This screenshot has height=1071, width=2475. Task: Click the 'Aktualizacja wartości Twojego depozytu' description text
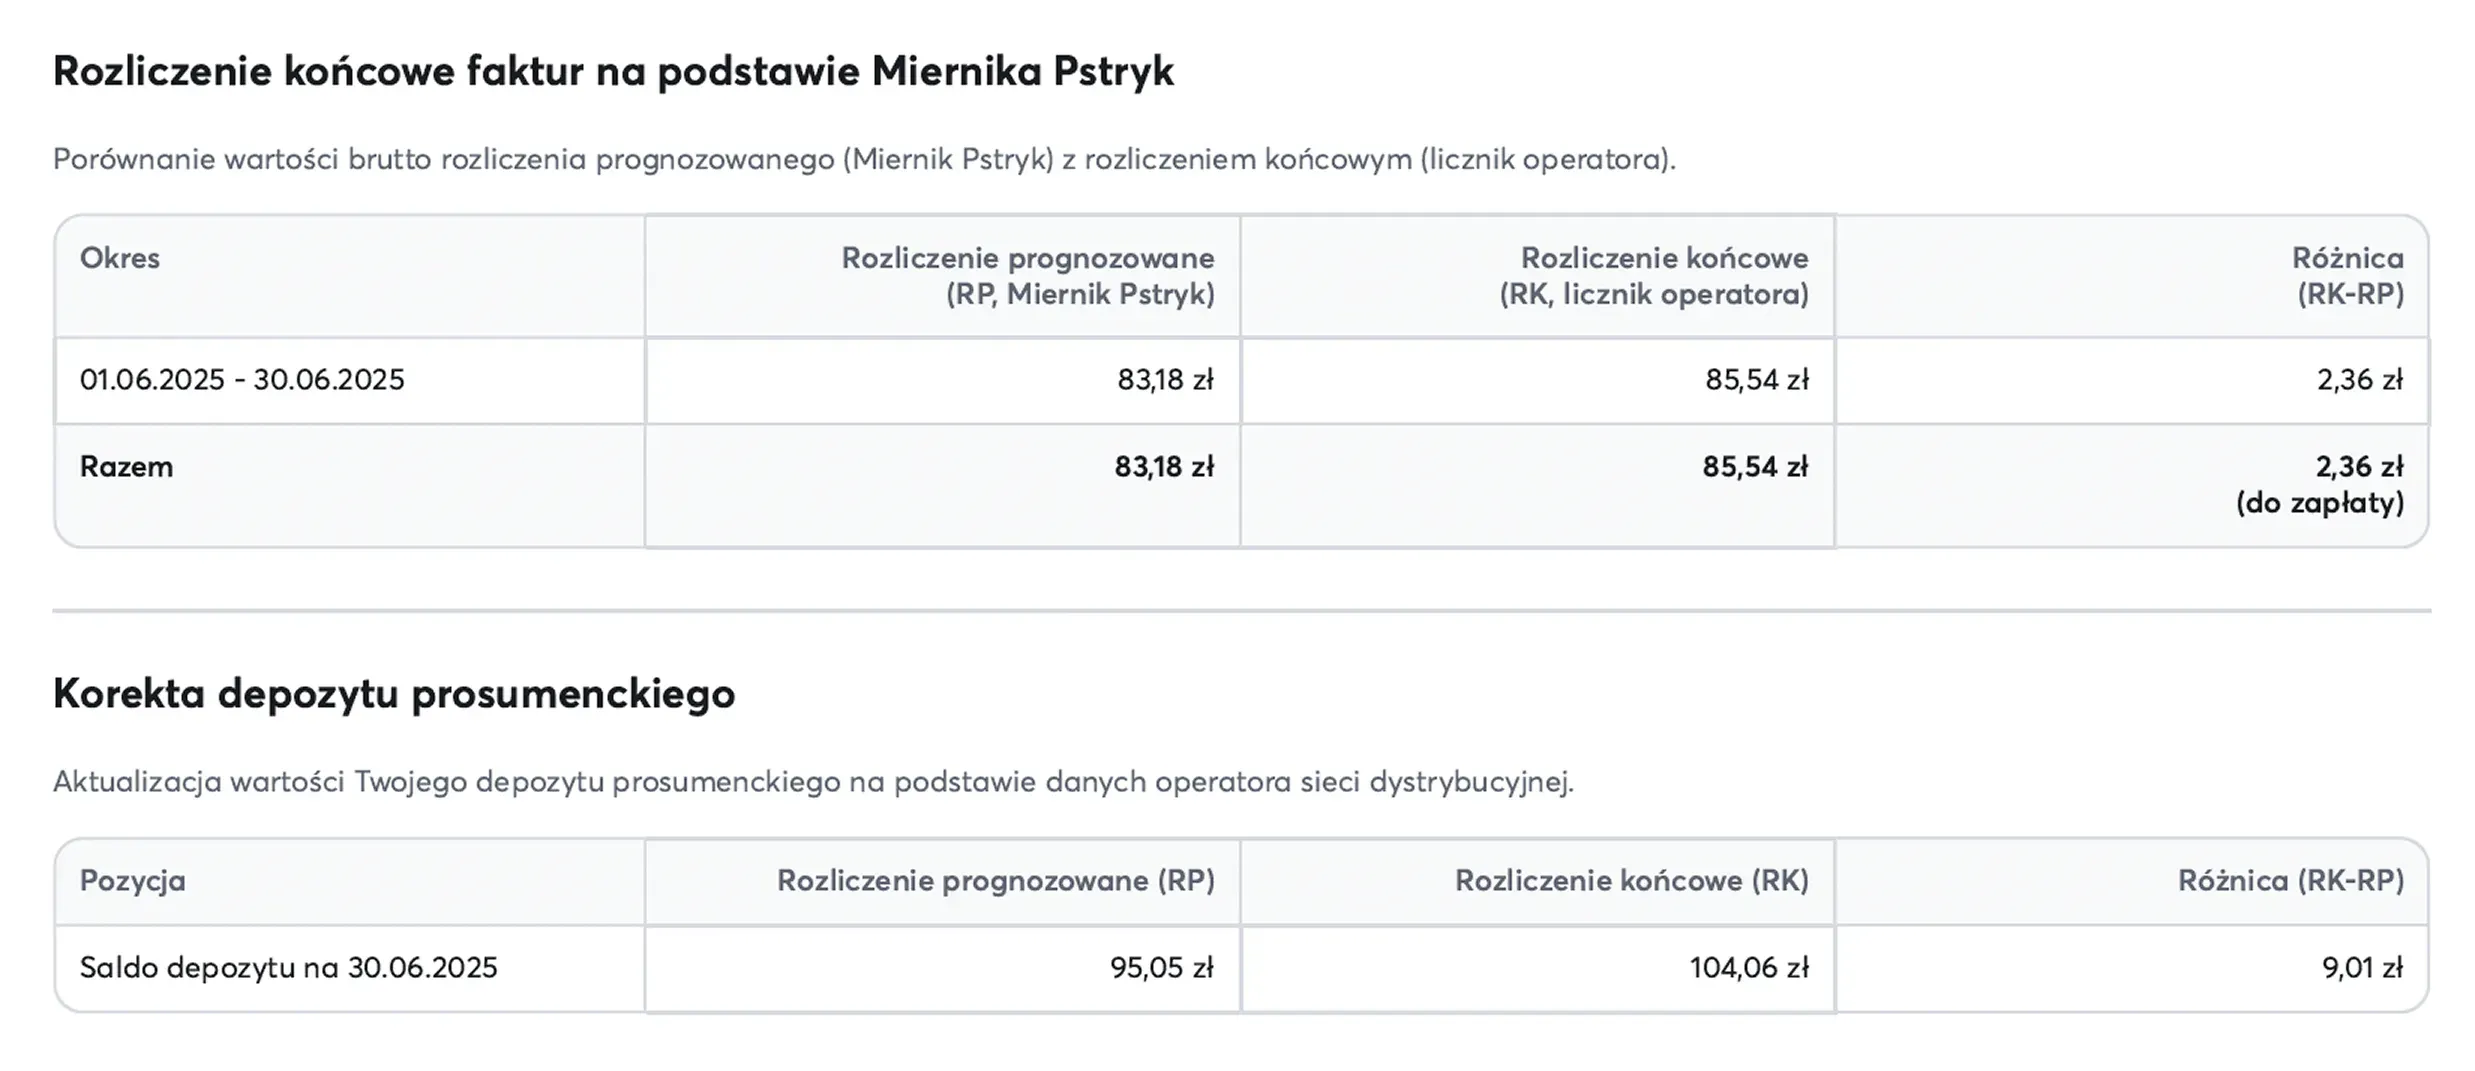coord(813,782)
